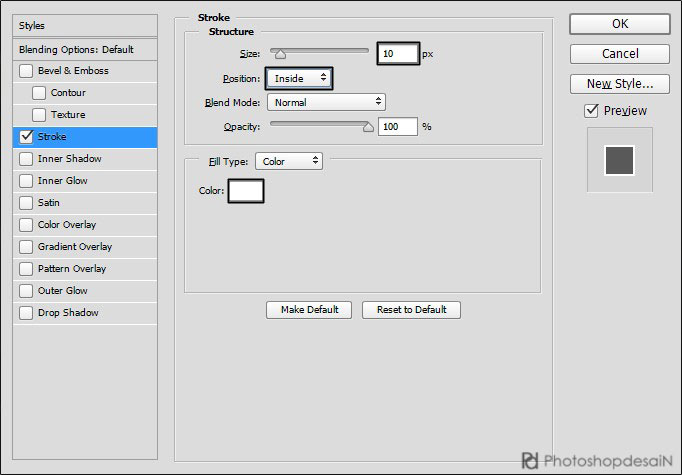Screen dimensions: 682x475
Task: Click the New Style... button
Action: (620, 84)
